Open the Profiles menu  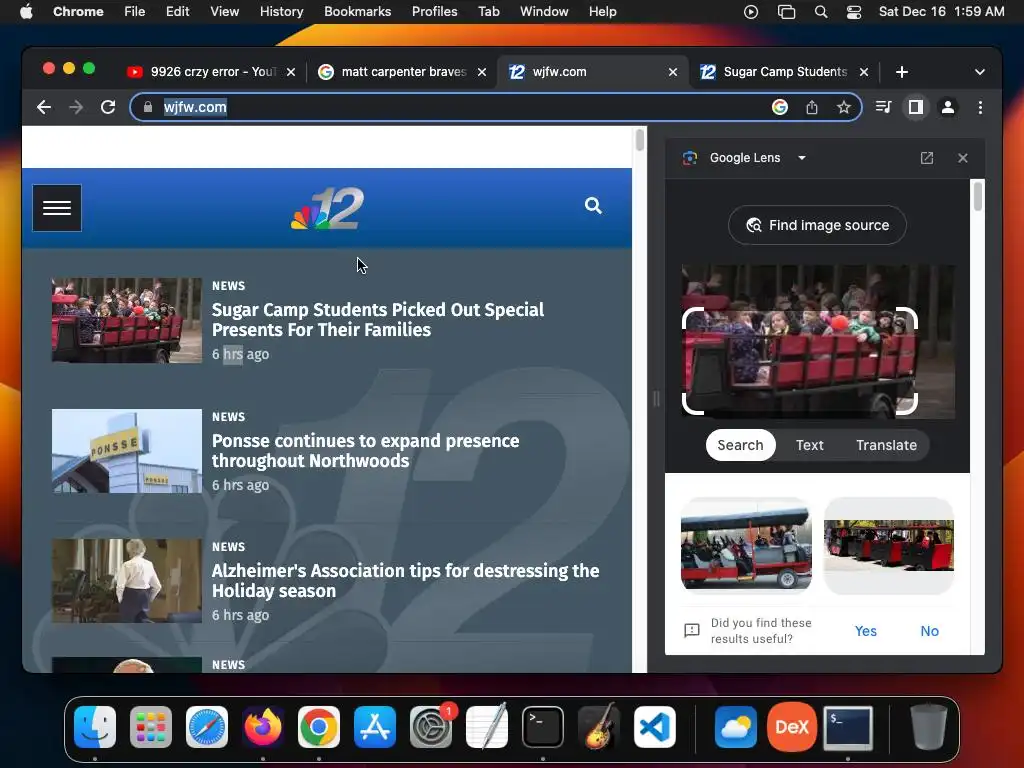[x=434, y=12]
